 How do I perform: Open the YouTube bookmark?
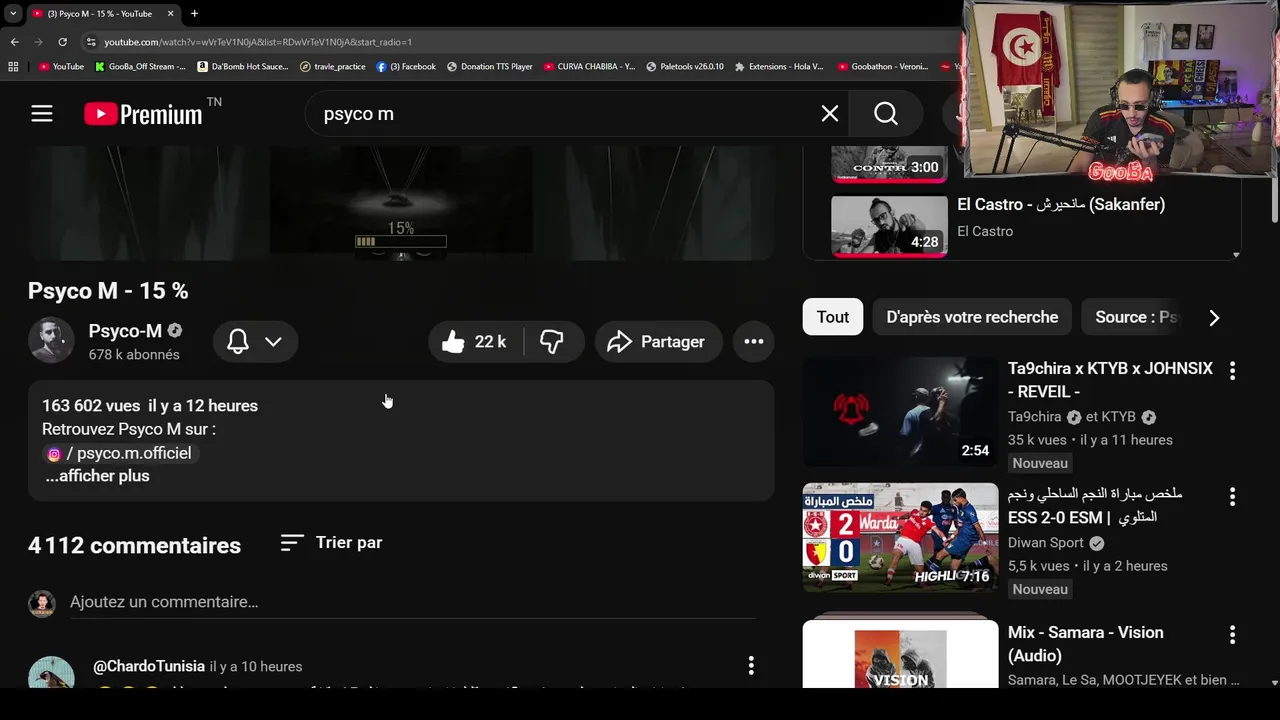pyautogui.click(x=61, y=67)
